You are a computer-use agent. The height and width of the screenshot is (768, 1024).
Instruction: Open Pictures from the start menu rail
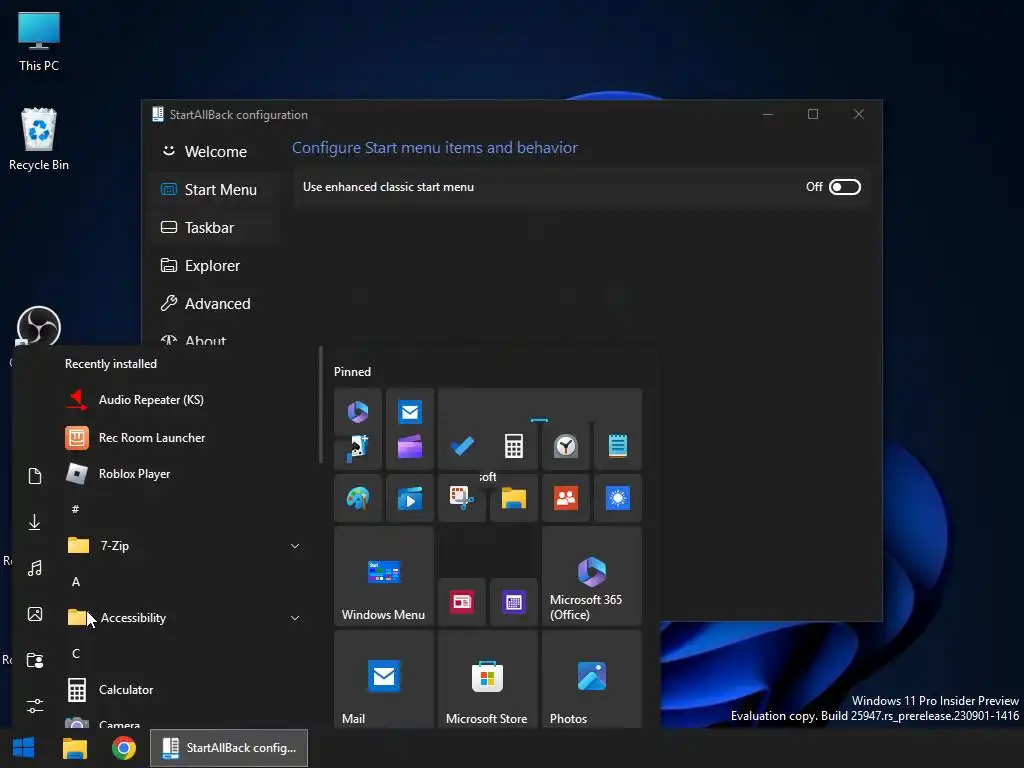coord(35,614)
